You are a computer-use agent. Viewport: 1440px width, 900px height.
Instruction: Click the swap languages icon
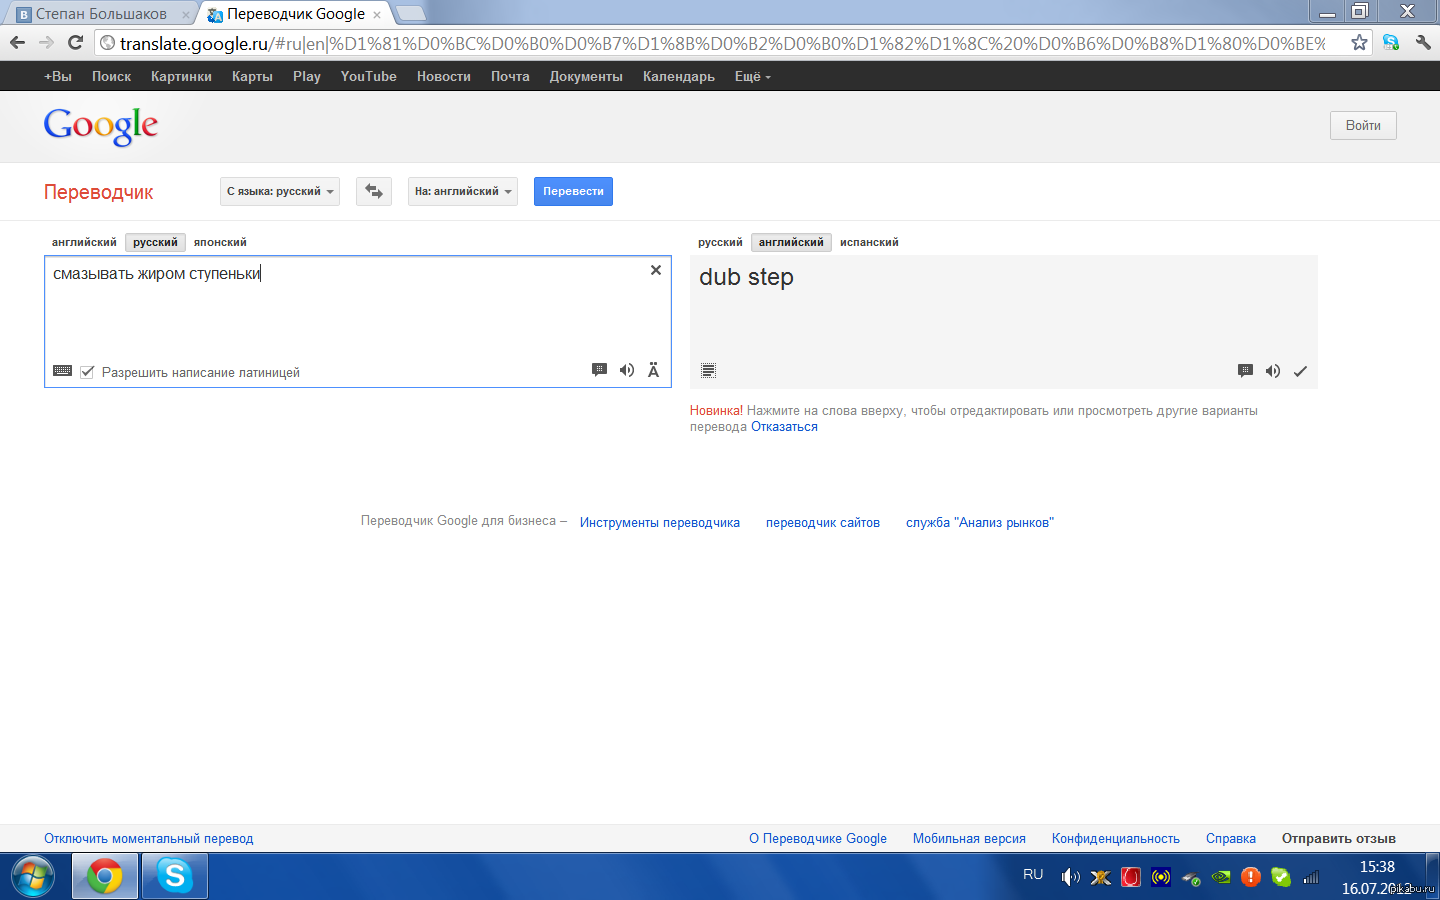point(374,191)
